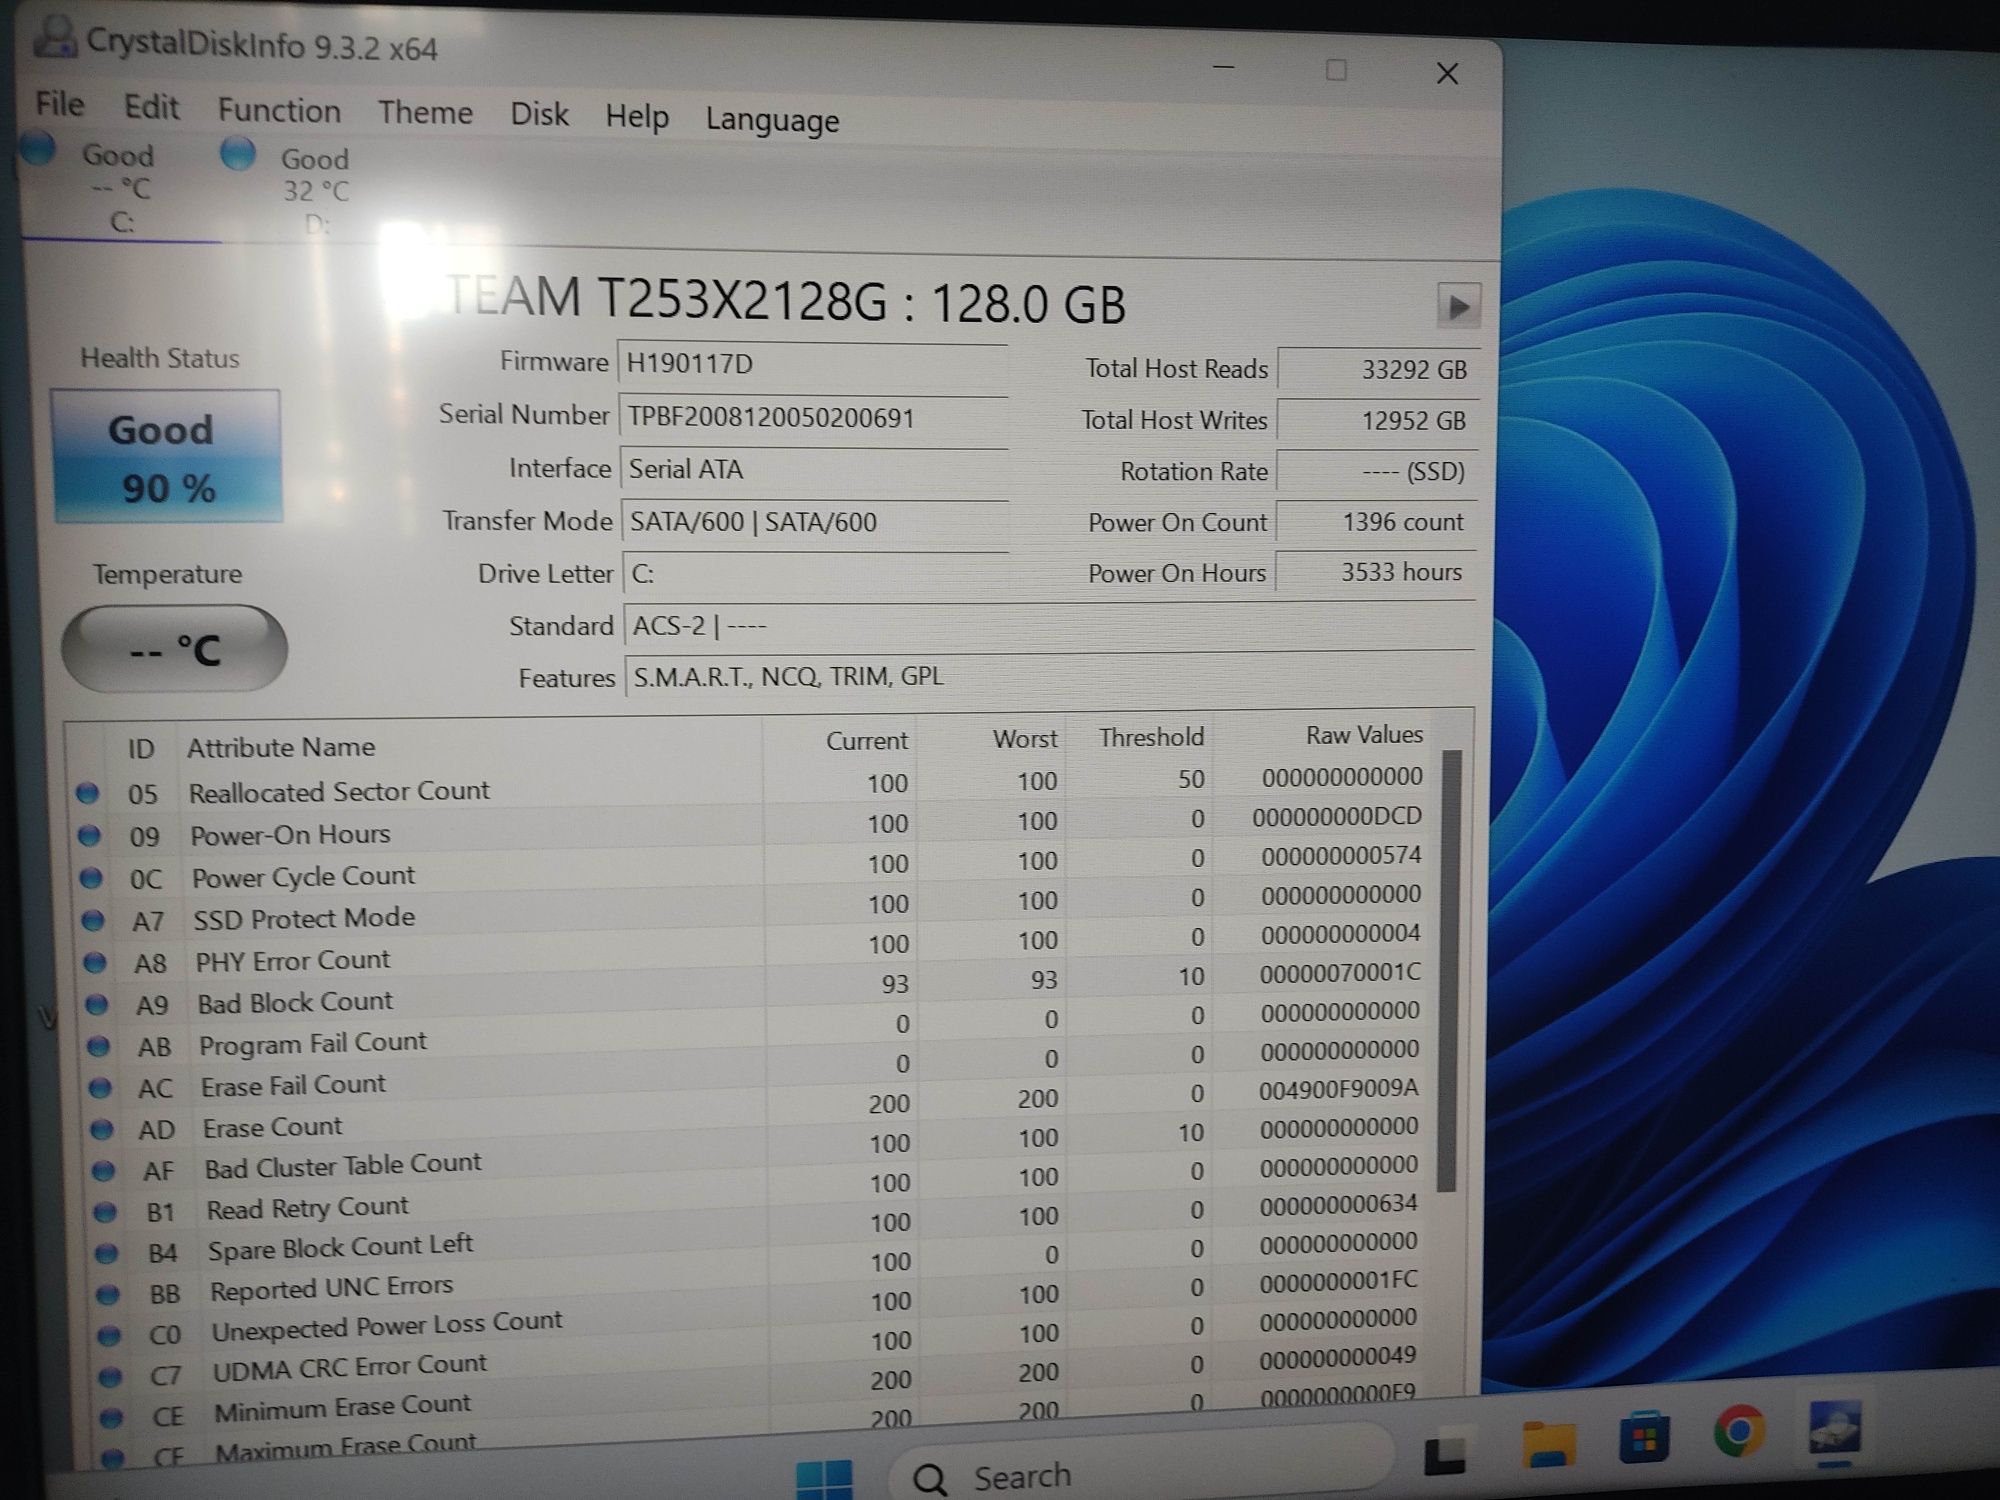Open the Function menu

(x=279, y=110)
